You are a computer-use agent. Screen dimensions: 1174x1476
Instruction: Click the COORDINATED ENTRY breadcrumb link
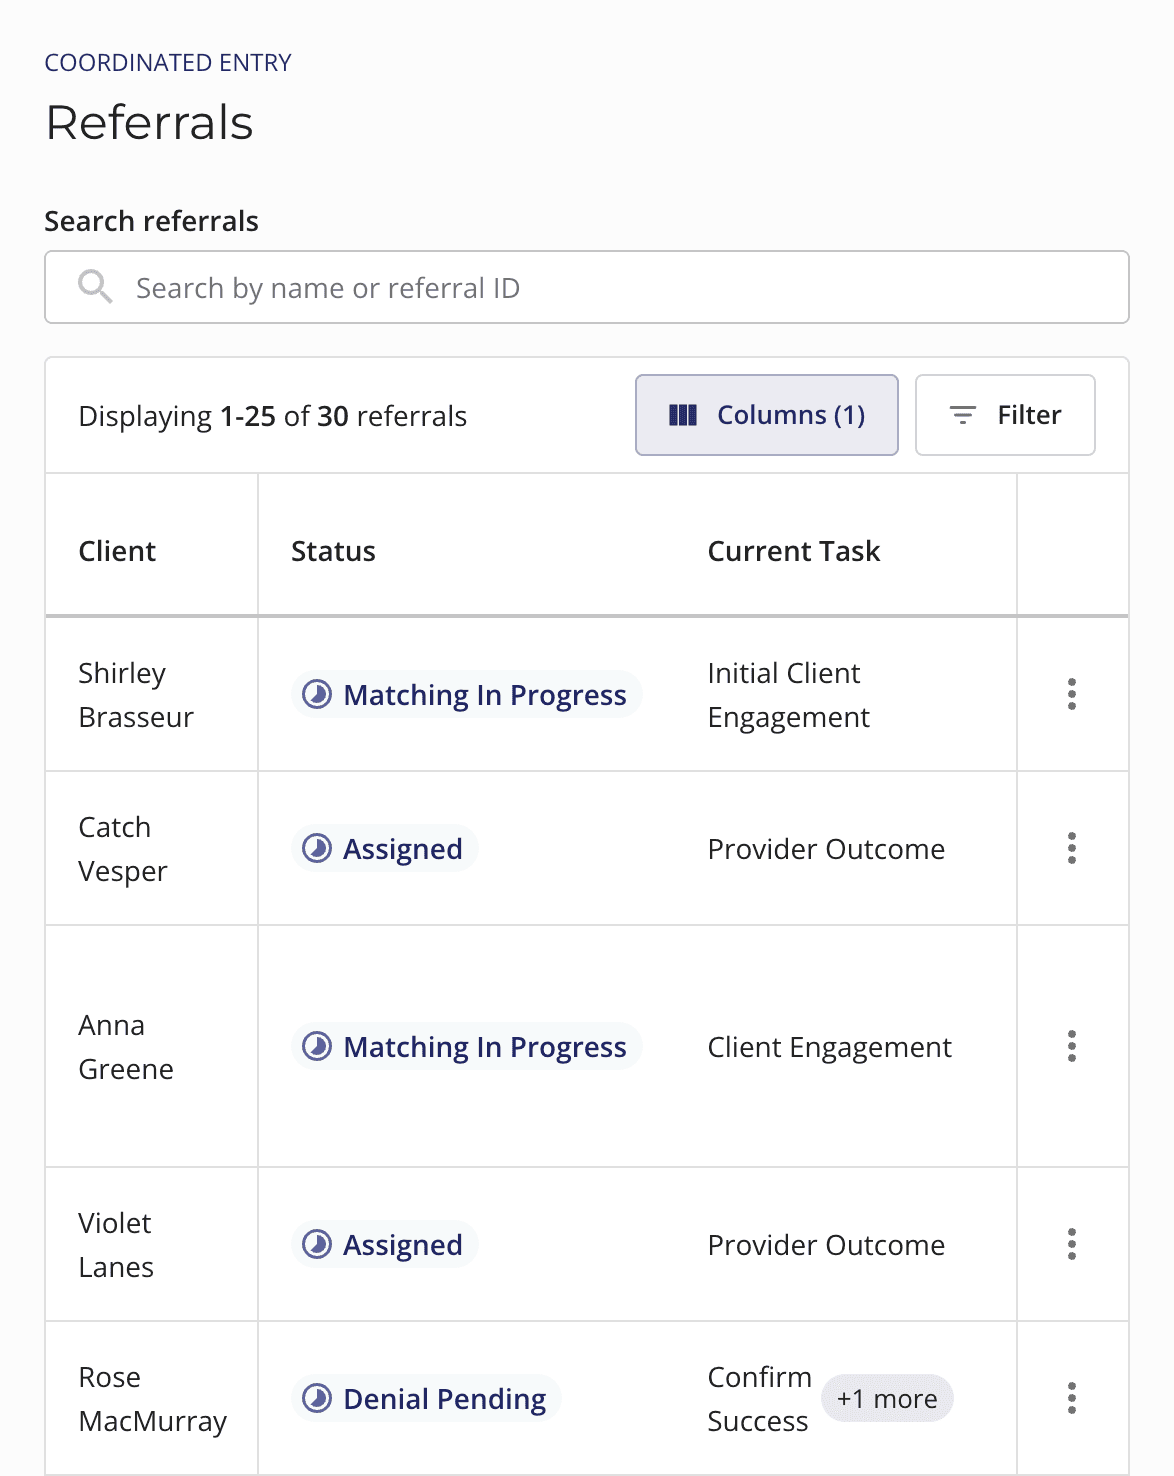[x=168, y=62]
